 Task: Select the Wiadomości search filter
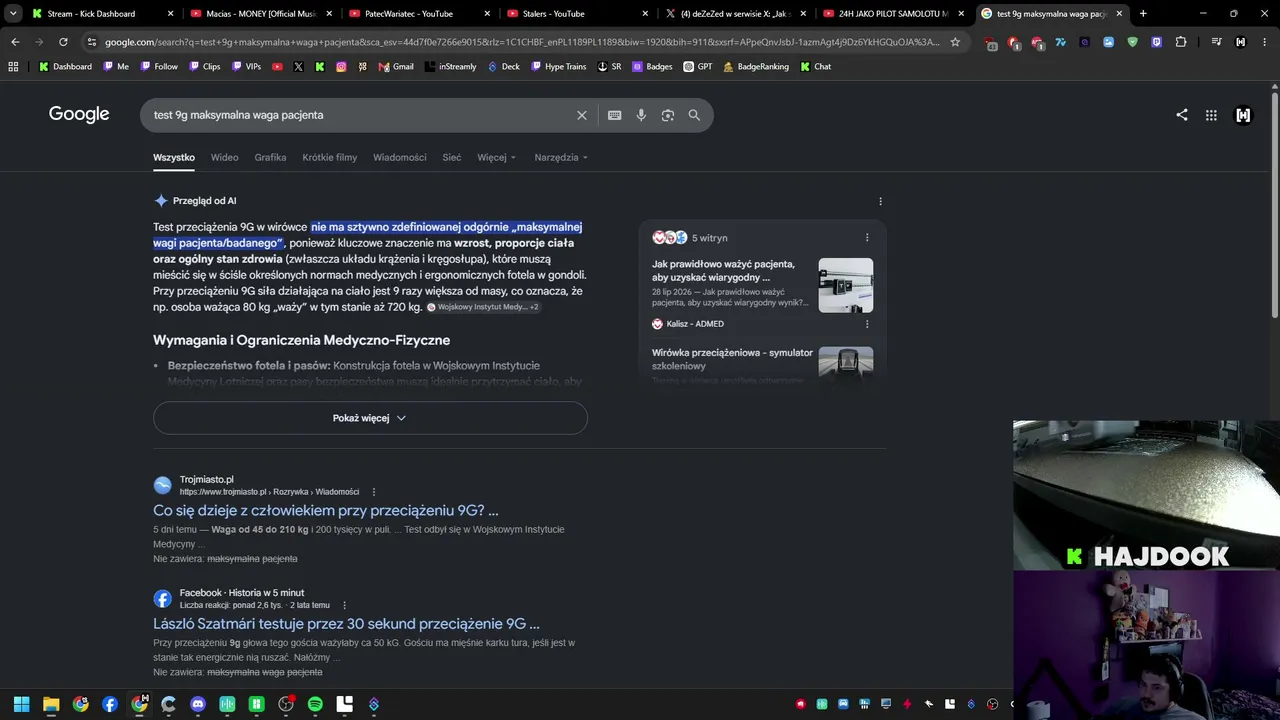[400, 157]
